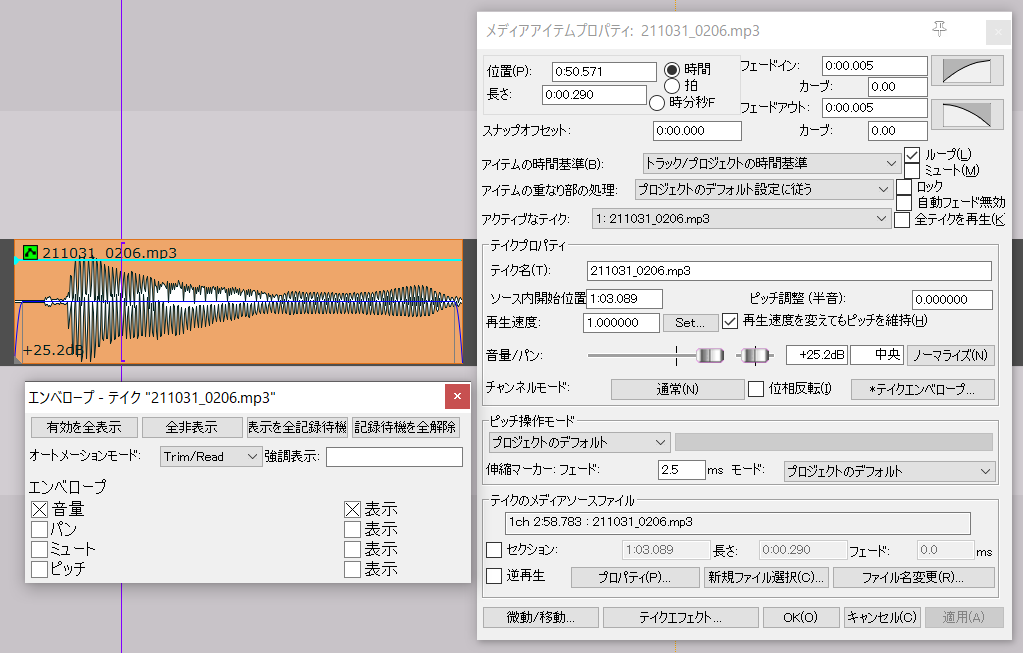This screenshot has width=1023, height=653.
Task: Disable the ループ checkbox
Action: coord(911,156)
